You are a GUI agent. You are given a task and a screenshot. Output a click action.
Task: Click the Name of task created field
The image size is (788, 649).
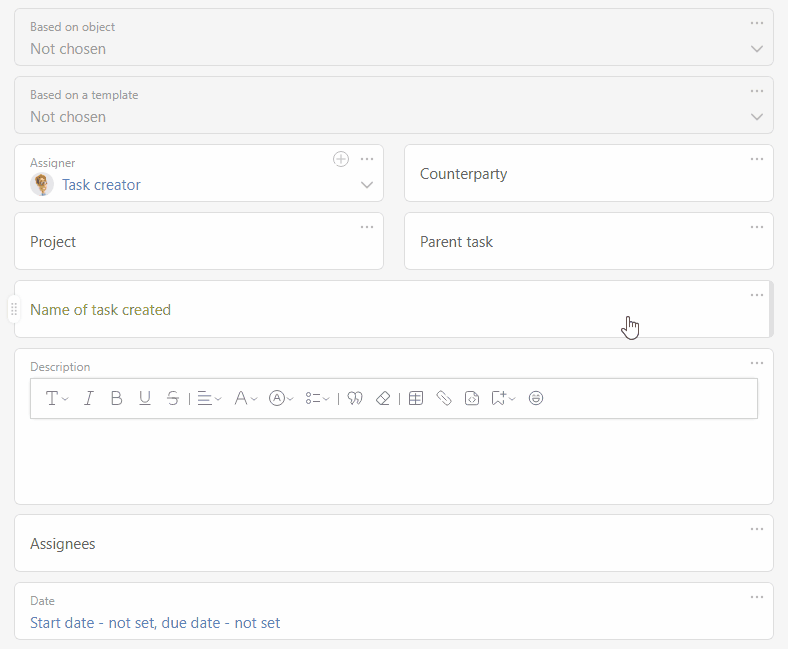[394, 309]
